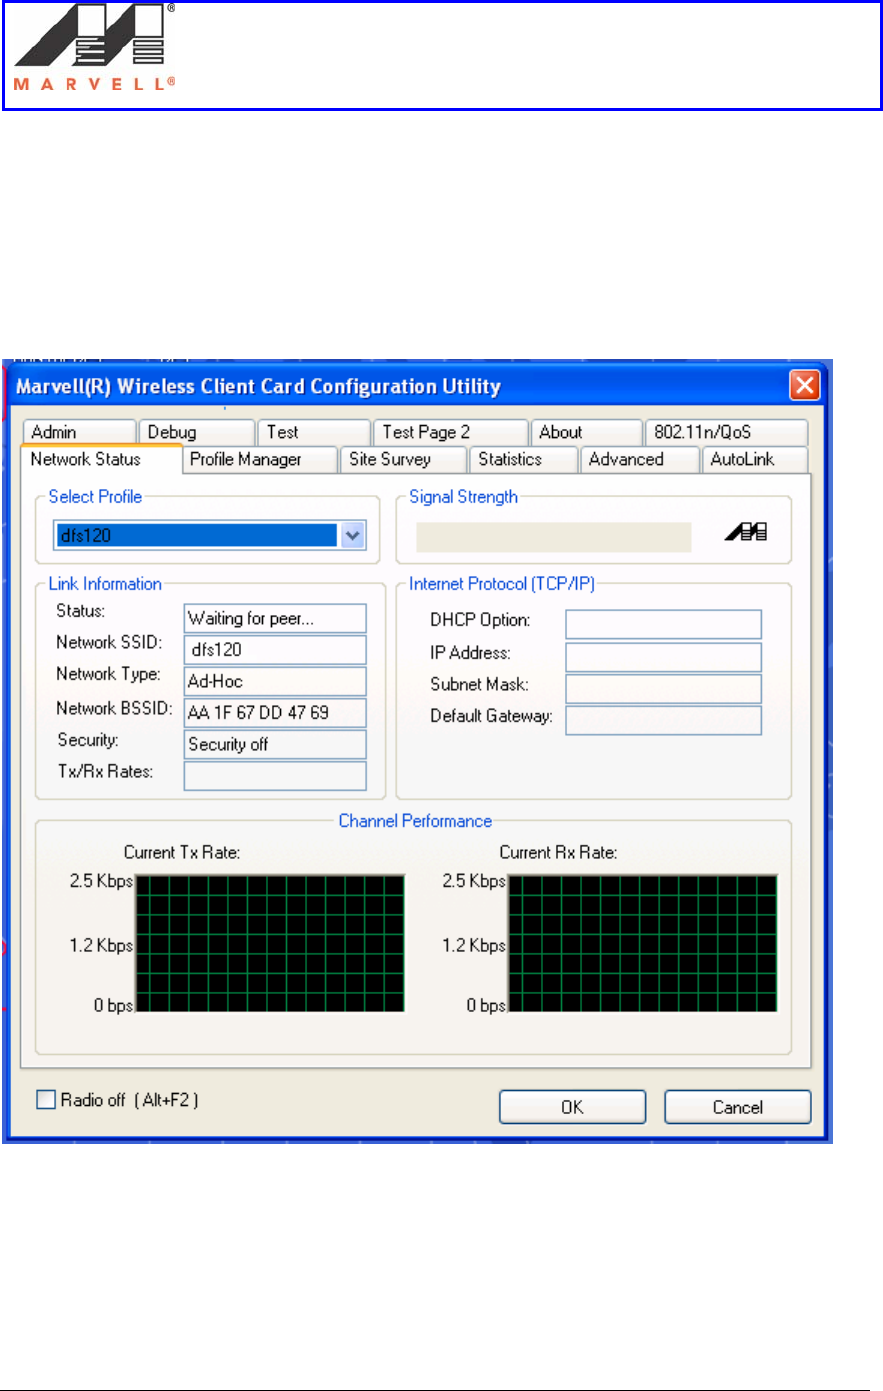Image resolution: width=883 pixels, height=1391 pixels.
Task: Click the Subnet Mask field
Action: coord(663,689)
